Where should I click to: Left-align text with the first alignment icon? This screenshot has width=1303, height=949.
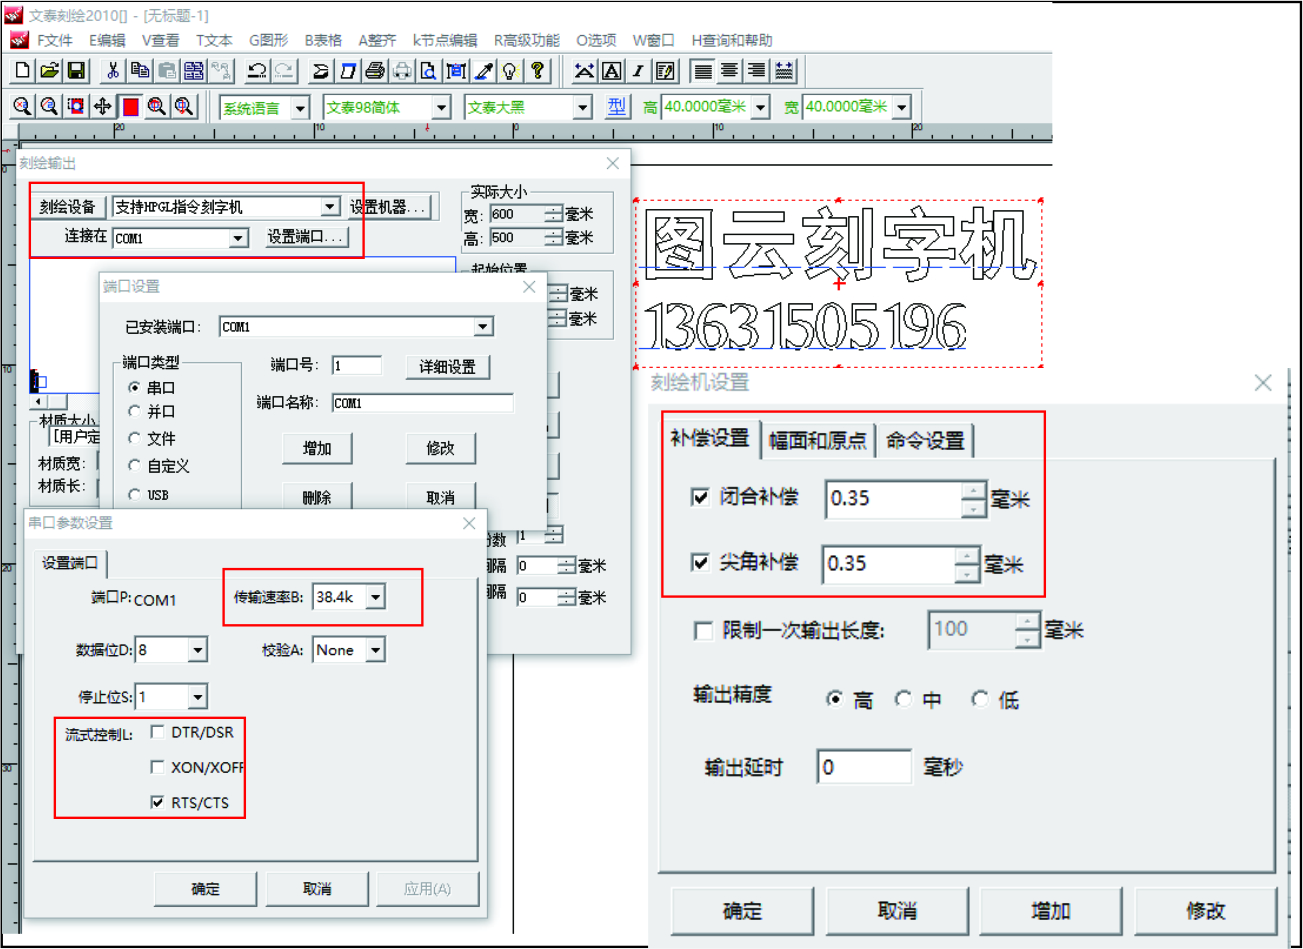(x=703, y=71)
